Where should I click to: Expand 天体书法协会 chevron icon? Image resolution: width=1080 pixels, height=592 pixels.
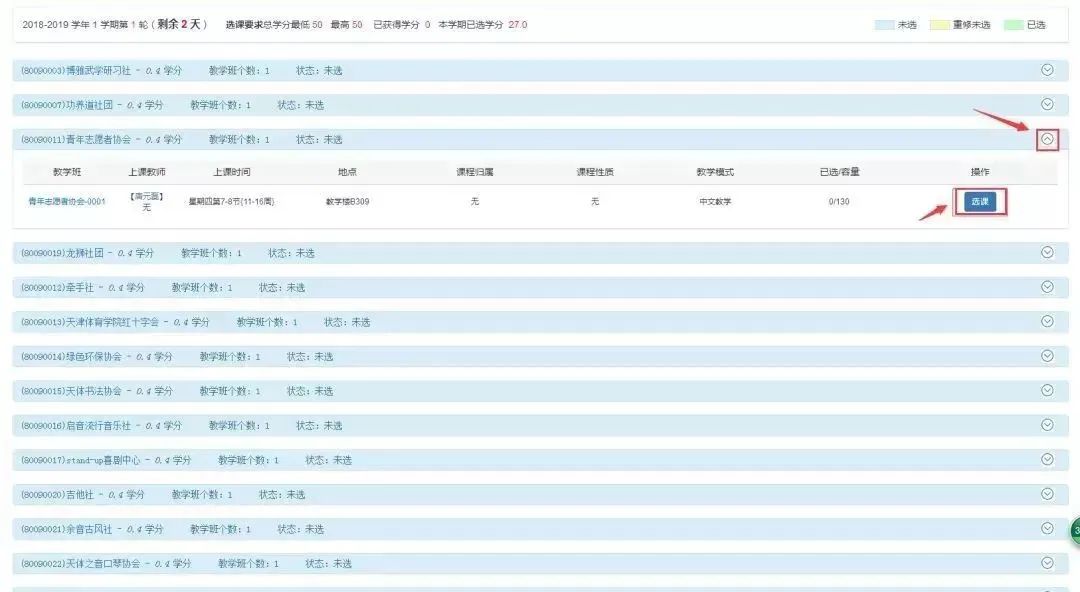tap(1047, 390)
